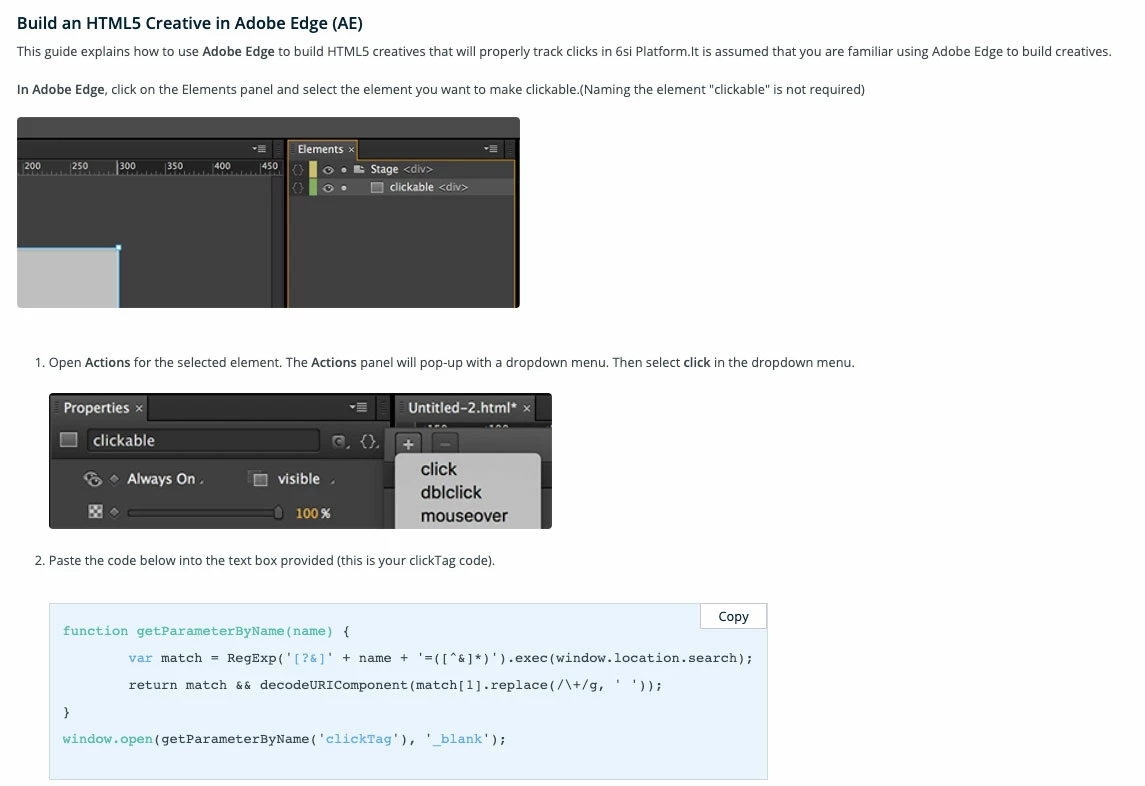
Task: Open actions braces icon on clickable row
Action: [297, 188]
